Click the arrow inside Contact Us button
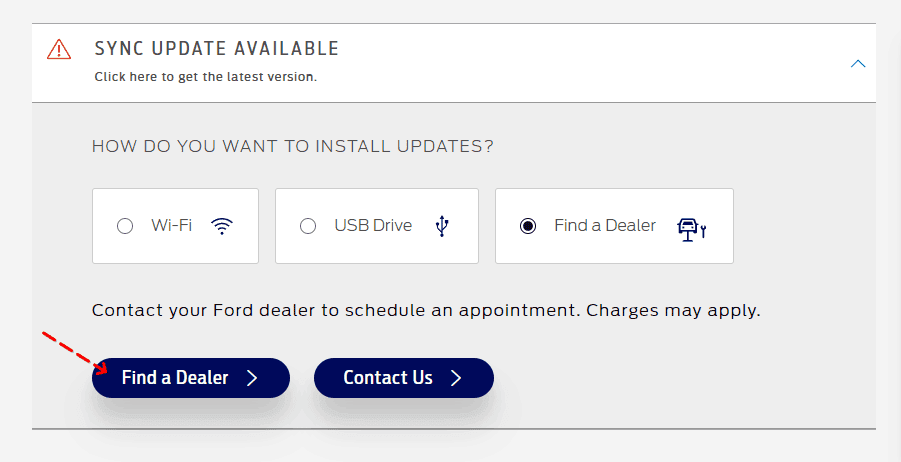Viewport: 901px width, 462px height. (456, 378)
